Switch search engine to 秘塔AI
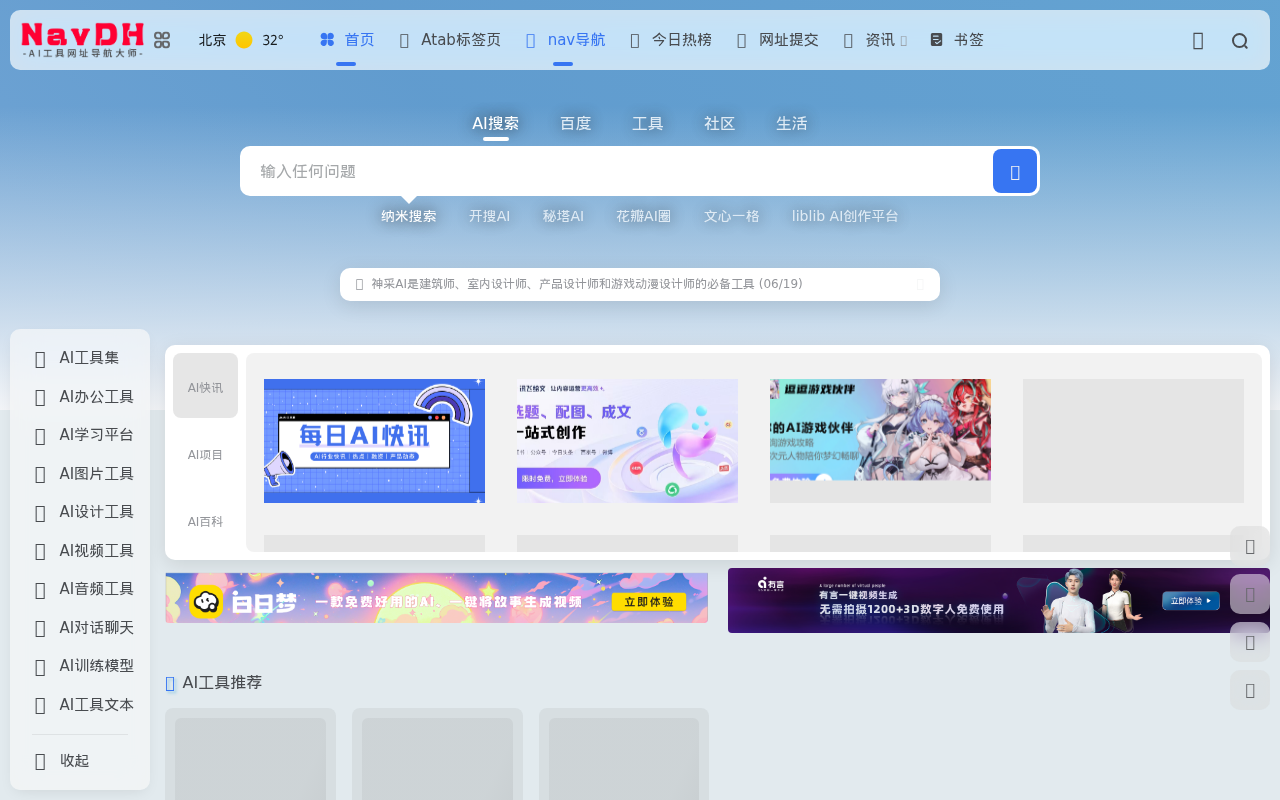Screen dimensions: 1280x800 tap(563, 215)
